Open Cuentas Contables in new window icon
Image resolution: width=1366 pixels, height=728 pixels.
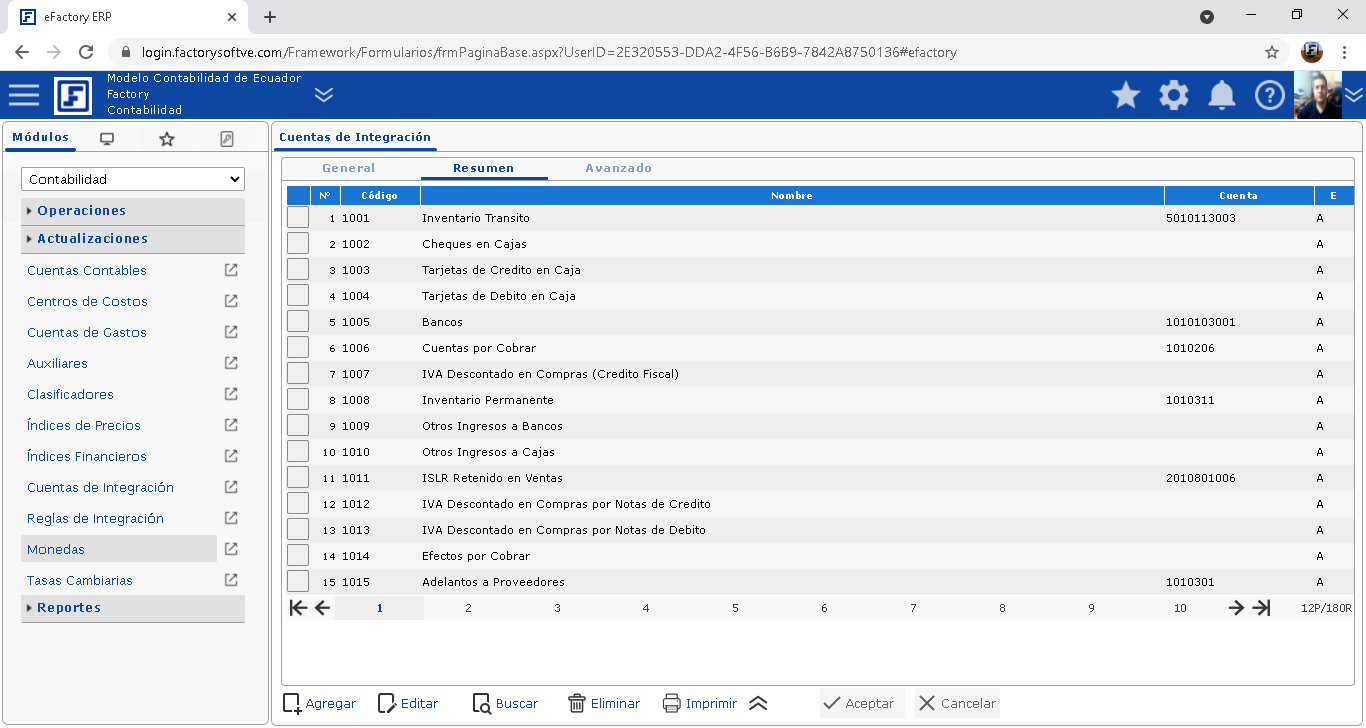point(231,270)
